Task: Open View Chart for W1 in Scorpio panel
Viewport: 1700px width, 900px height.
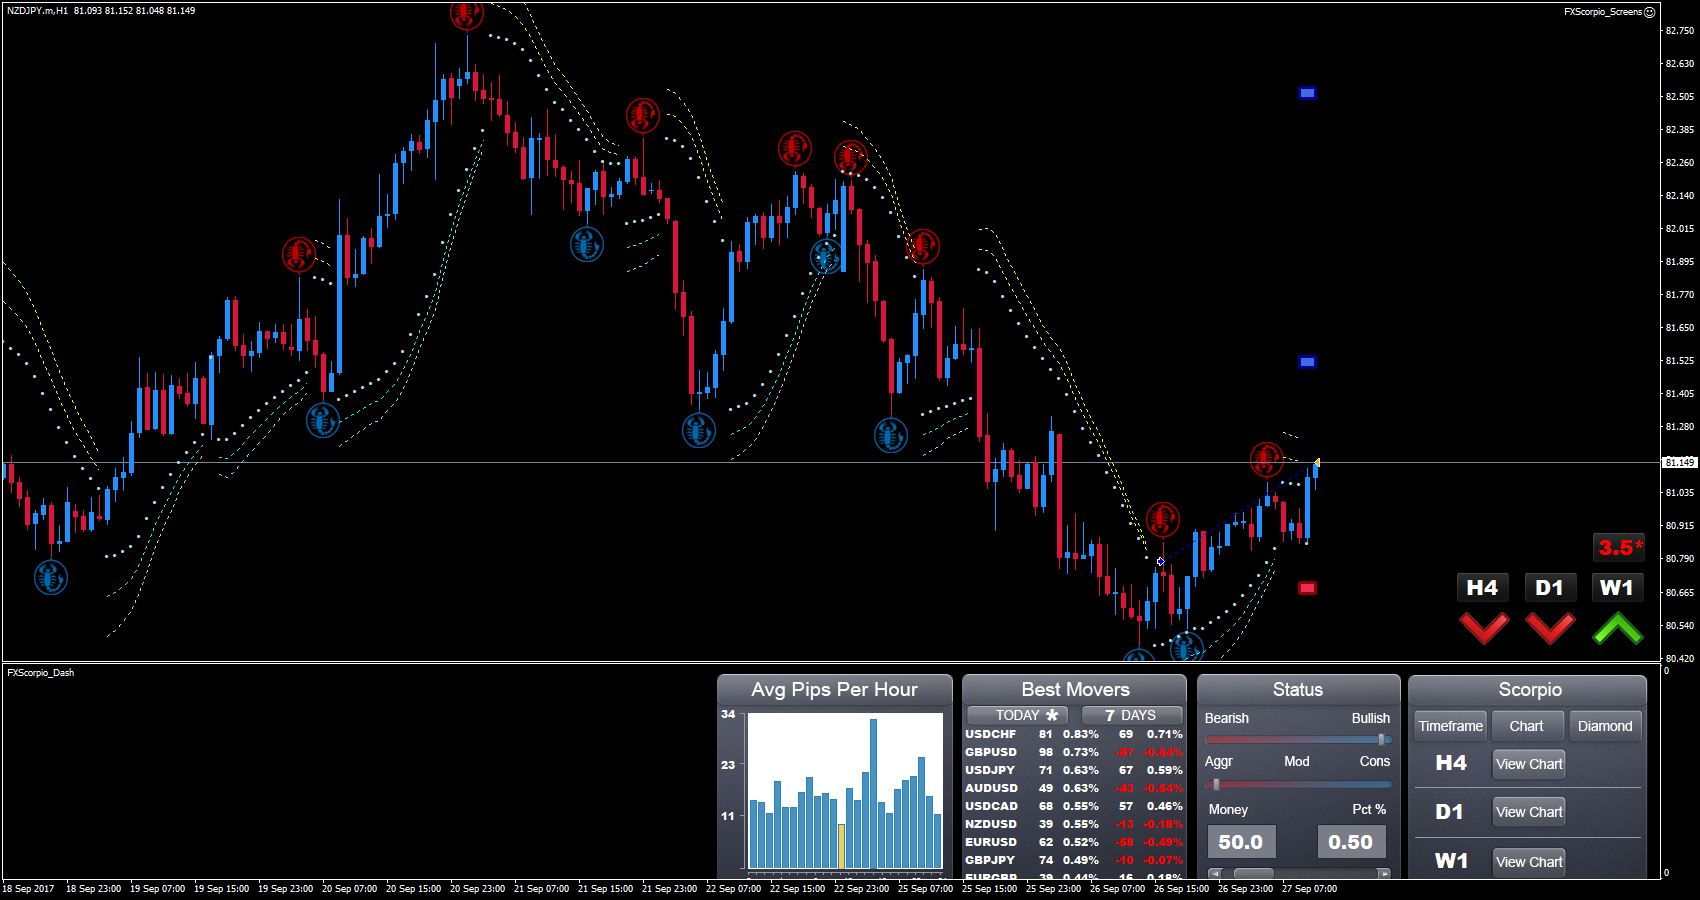Action: 1529,862
